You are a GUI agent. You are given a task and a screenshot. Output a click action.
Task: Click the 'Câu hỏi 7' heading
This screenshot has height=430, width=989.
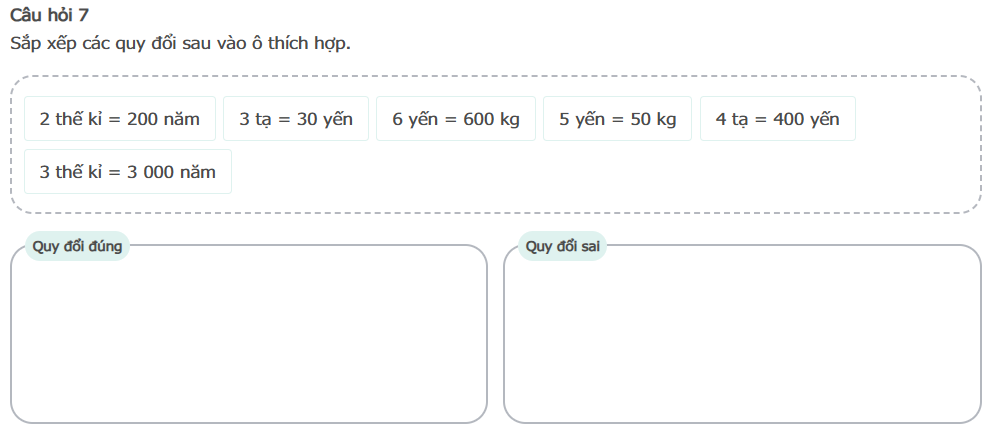point(49,15)
